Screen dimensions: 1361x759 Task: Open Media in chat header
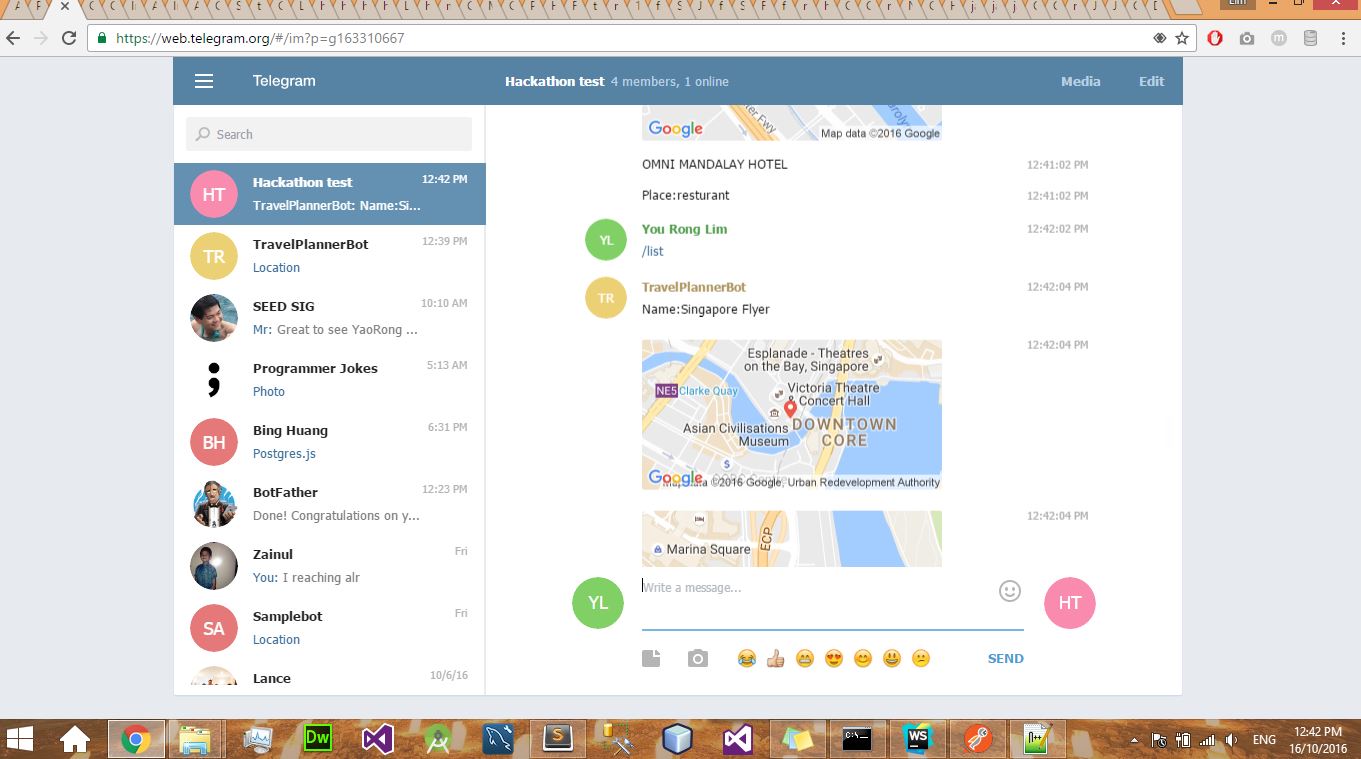(x=1080, y=82)
